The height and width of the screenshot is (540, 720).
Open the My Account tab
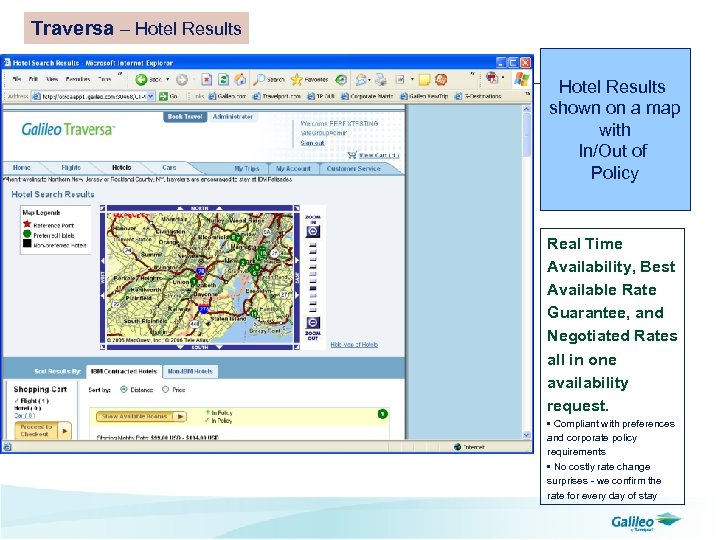click(293, 169)
